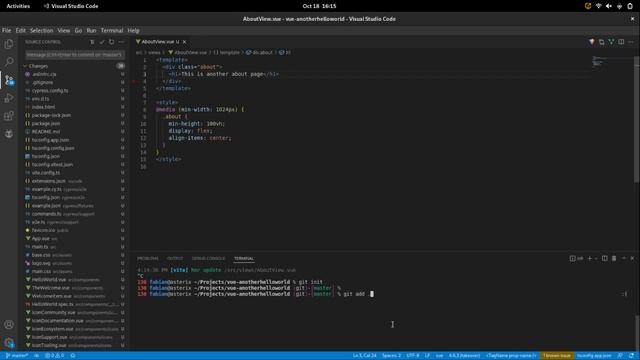Open notifications bell in status bar

[631, 356]
